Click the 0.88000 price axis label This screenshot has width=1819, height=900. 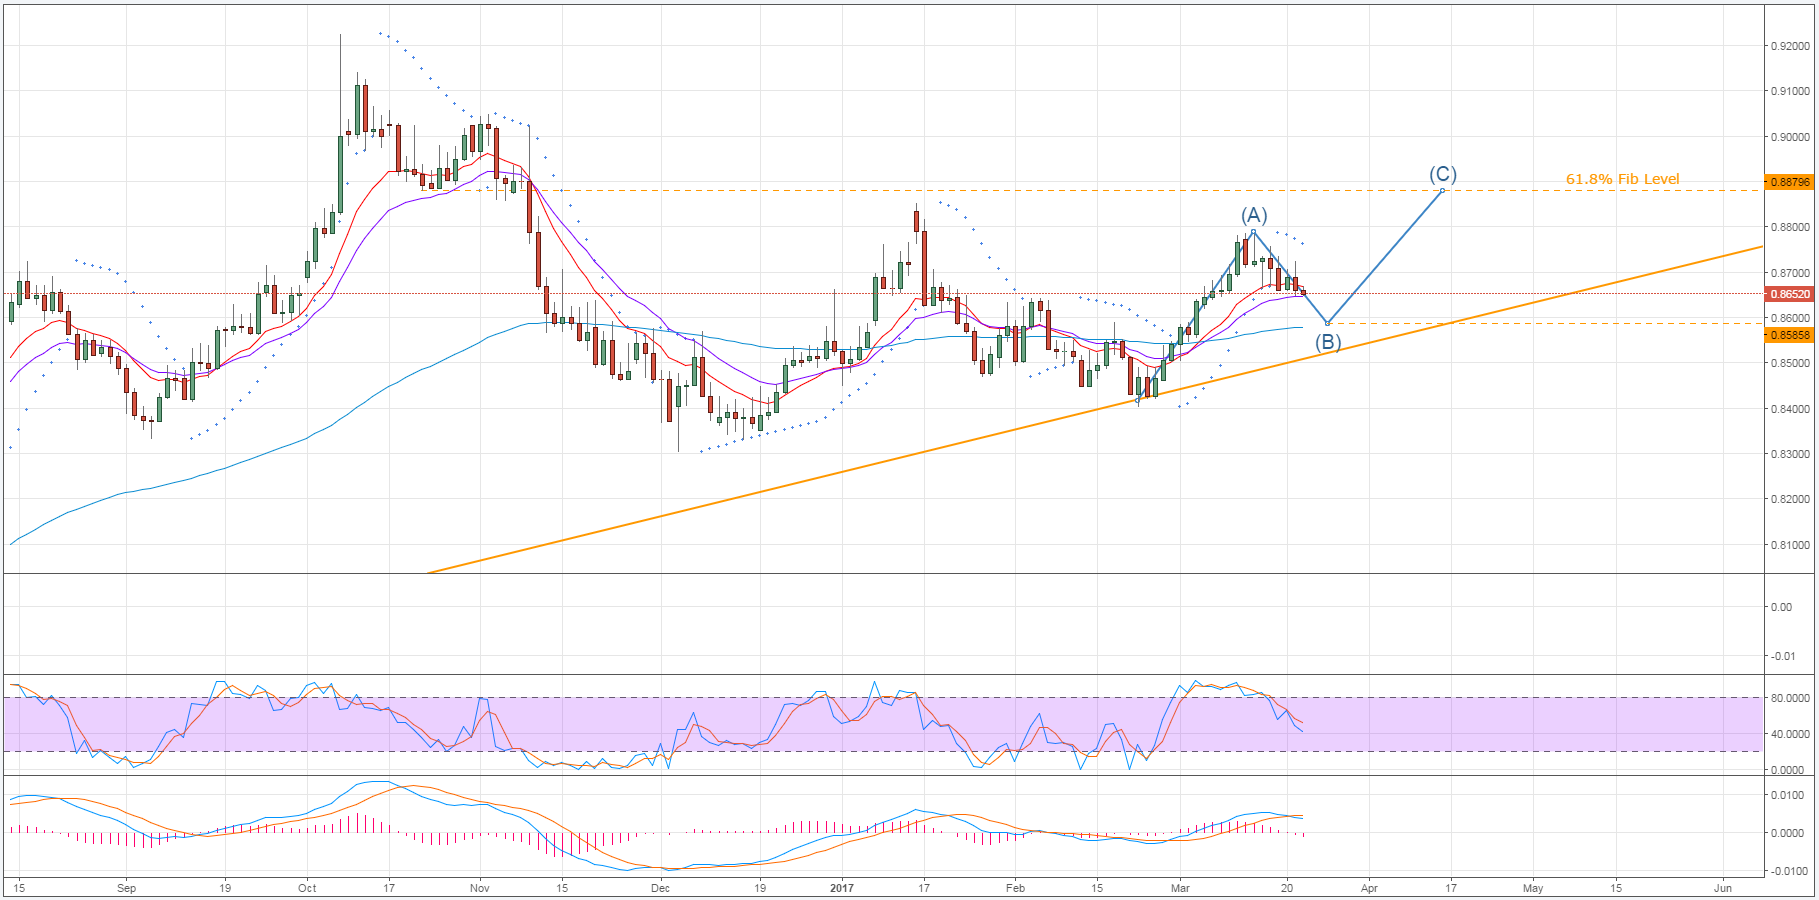pyautogui.click(x=1790, y=227)
